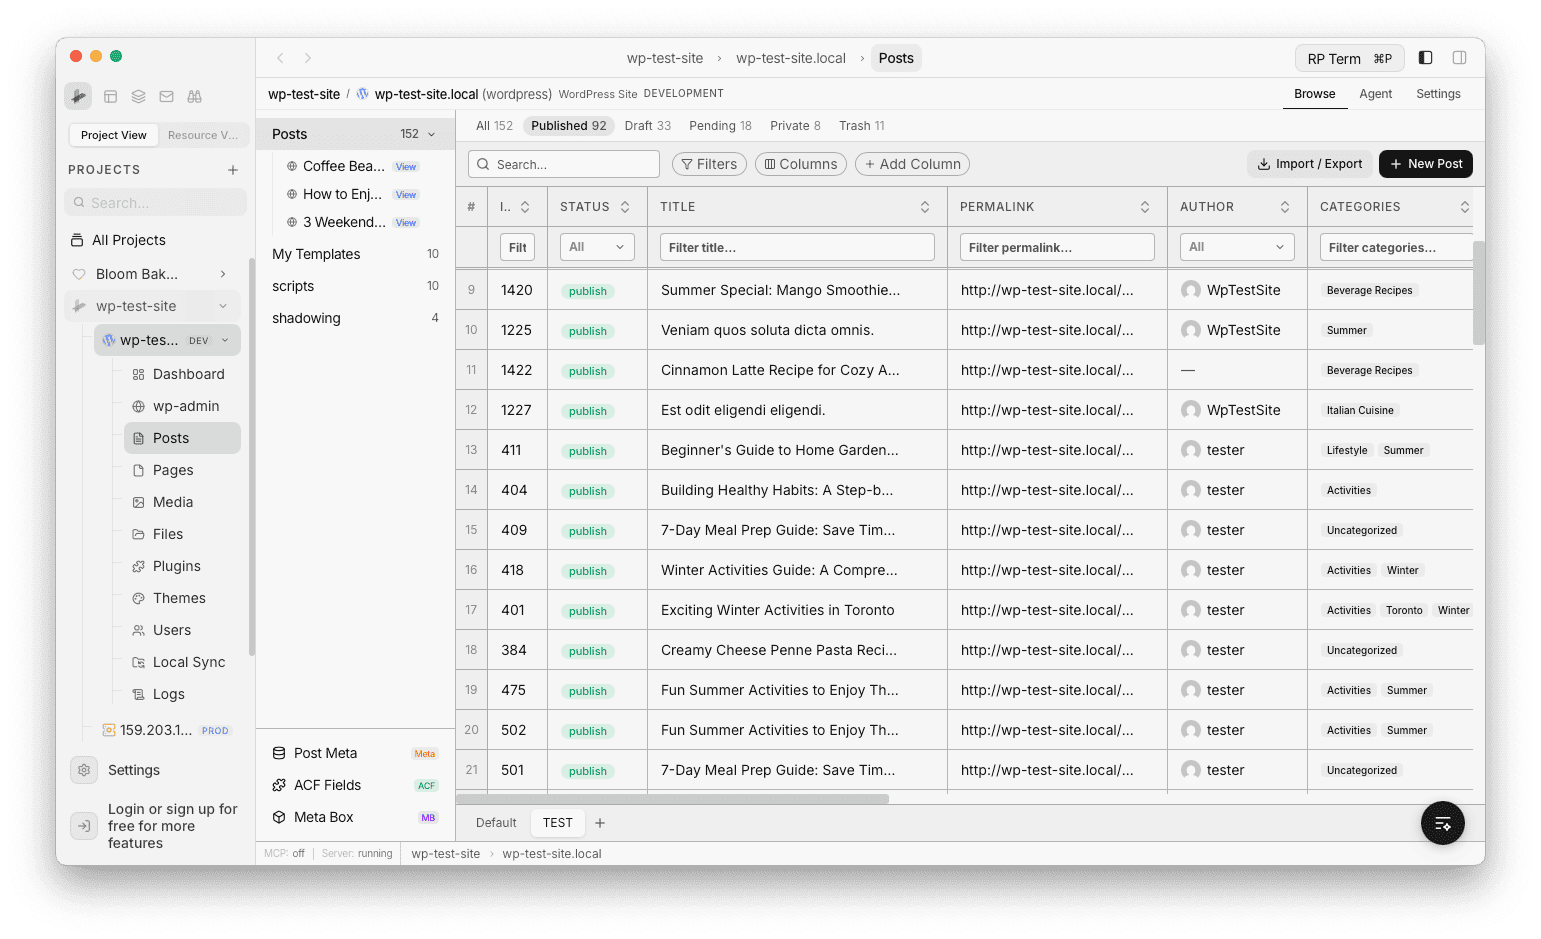Viewport: 1541px width, 939px height.
Task: Collapse left panel with sidebar toggle icon
Action: (x=1425, y=57)
